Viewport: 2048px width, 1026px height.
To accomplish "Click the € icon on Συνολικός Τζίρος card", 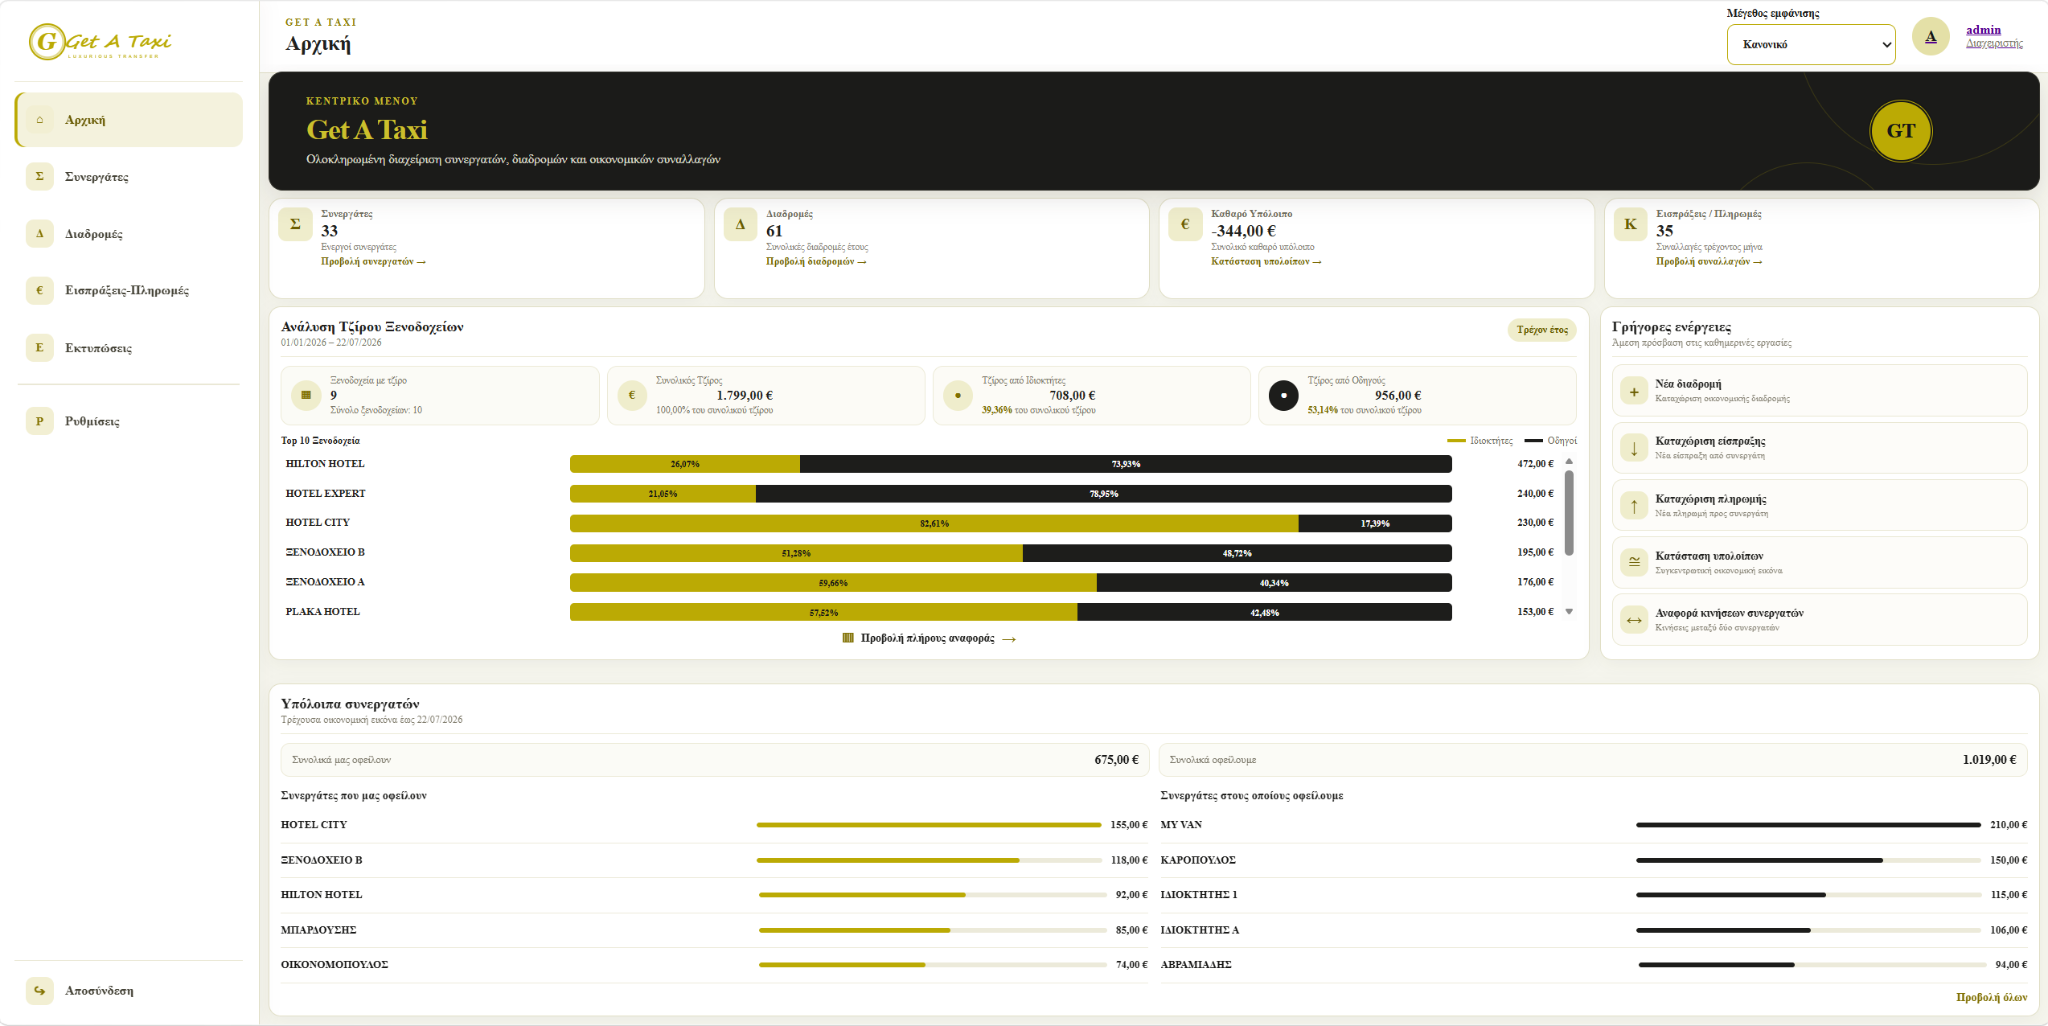I will pos(632,395).
